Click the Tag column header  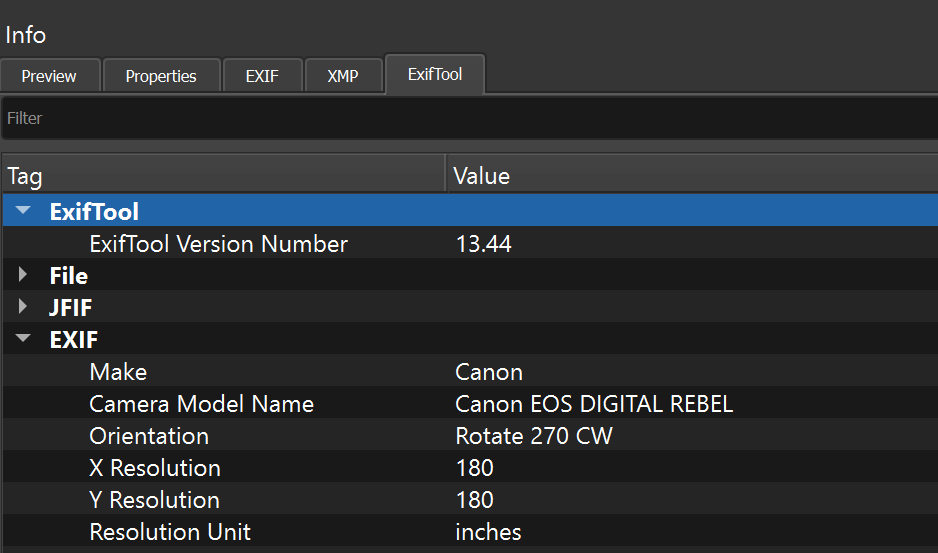click(x=224, y=175)
